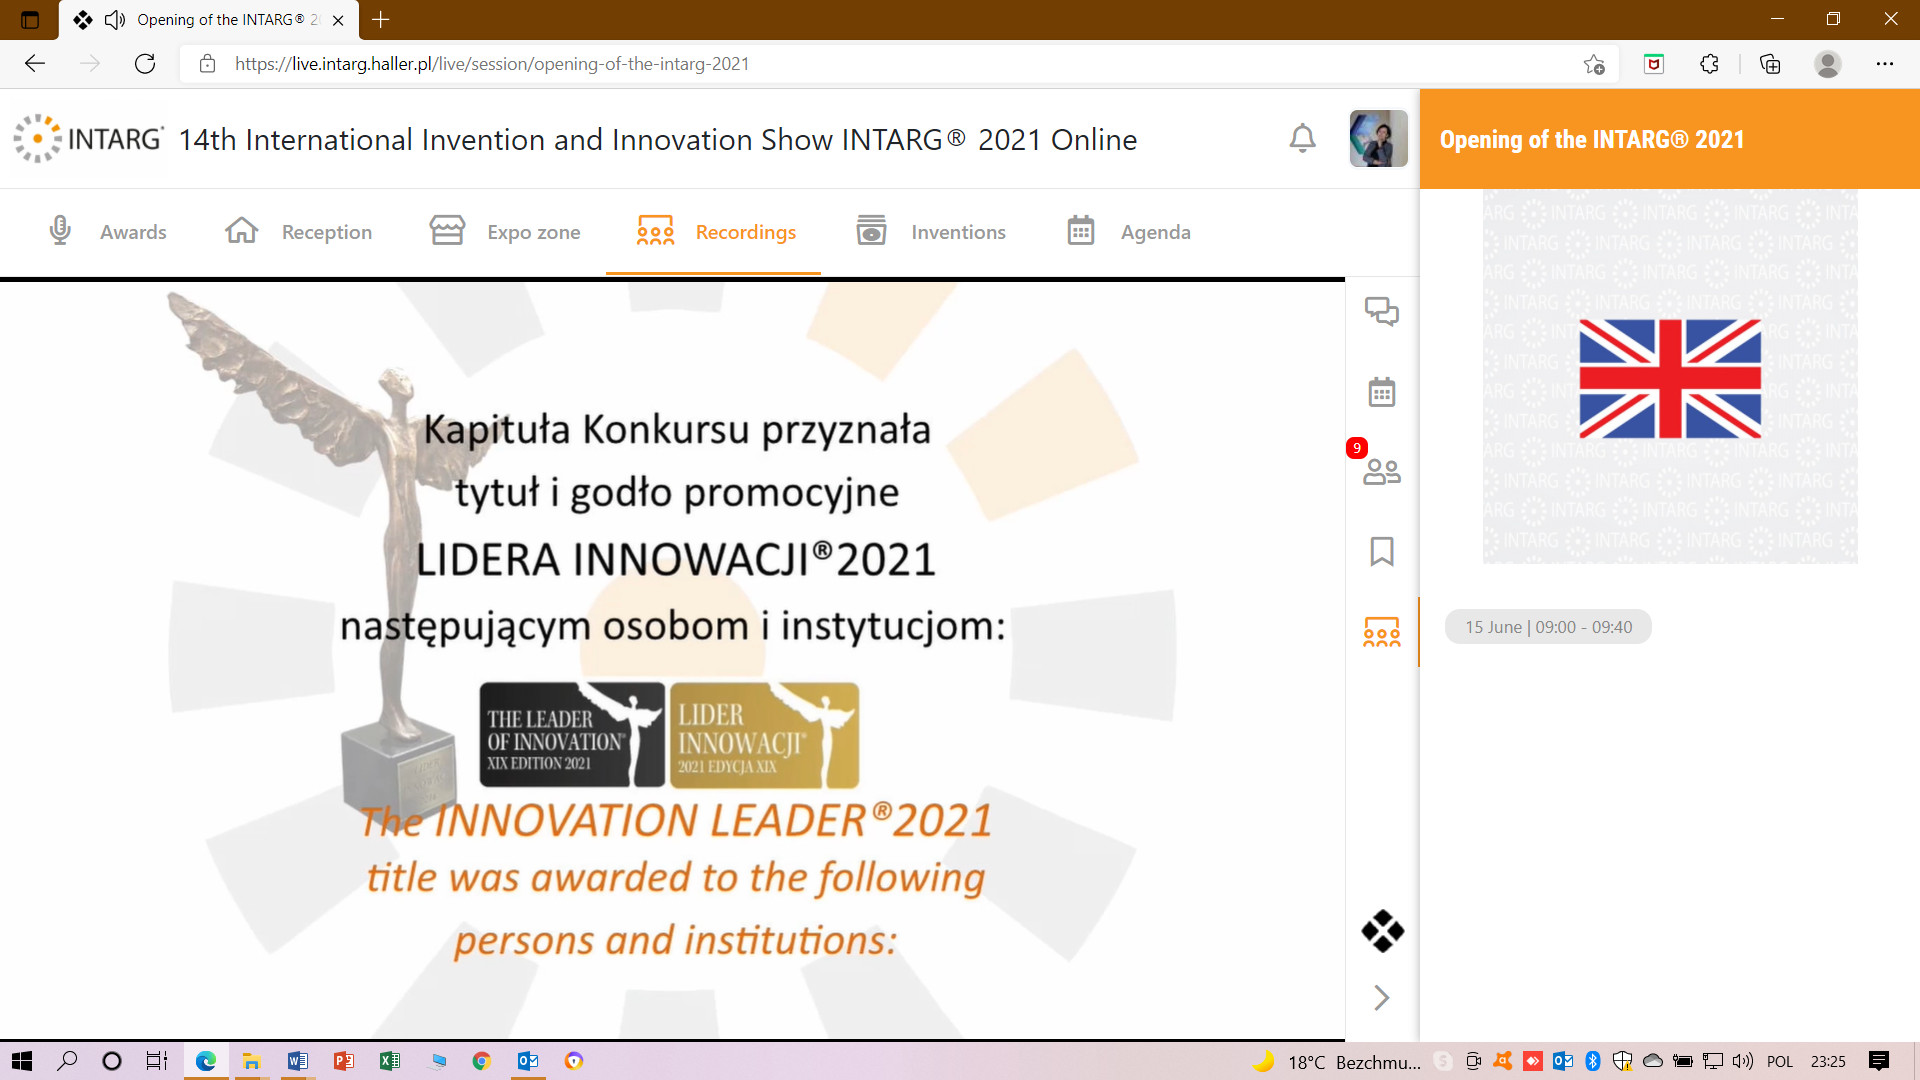Open Excel from taskbar
1920x1080 pixels.
pyautogui.click(x=389, y=1061)
